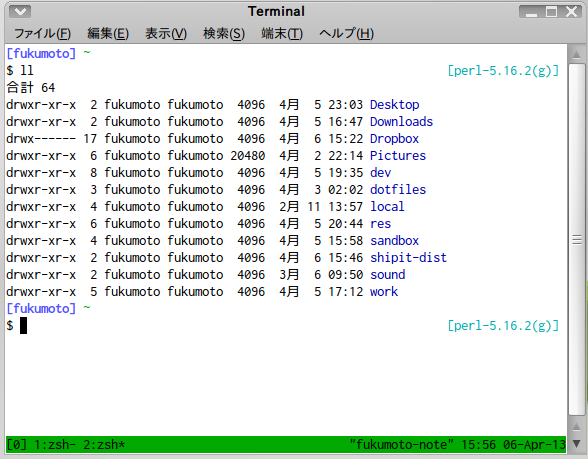
Task: Open the 検索(S) menu
Action: tap(224, 33)
